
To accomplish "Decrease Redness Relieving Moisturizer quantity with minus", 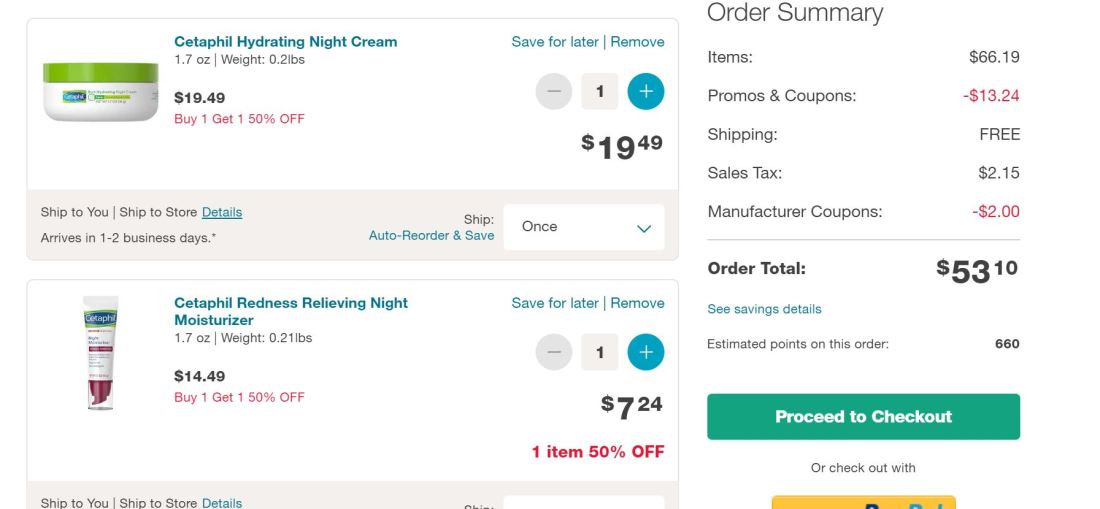I will click(x=554, y=352).
